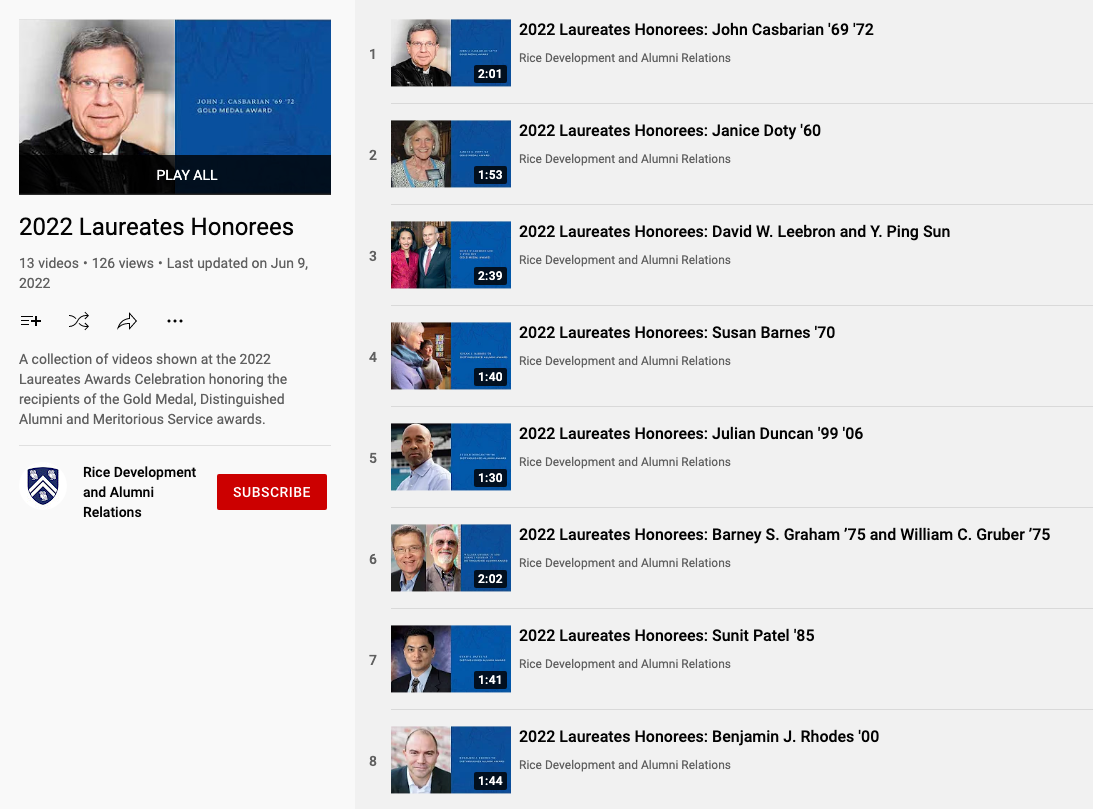Subscribe to Rice Development and Alumni Relations
This screenshot has height=809, width=1093.
(x=272, y=492)
